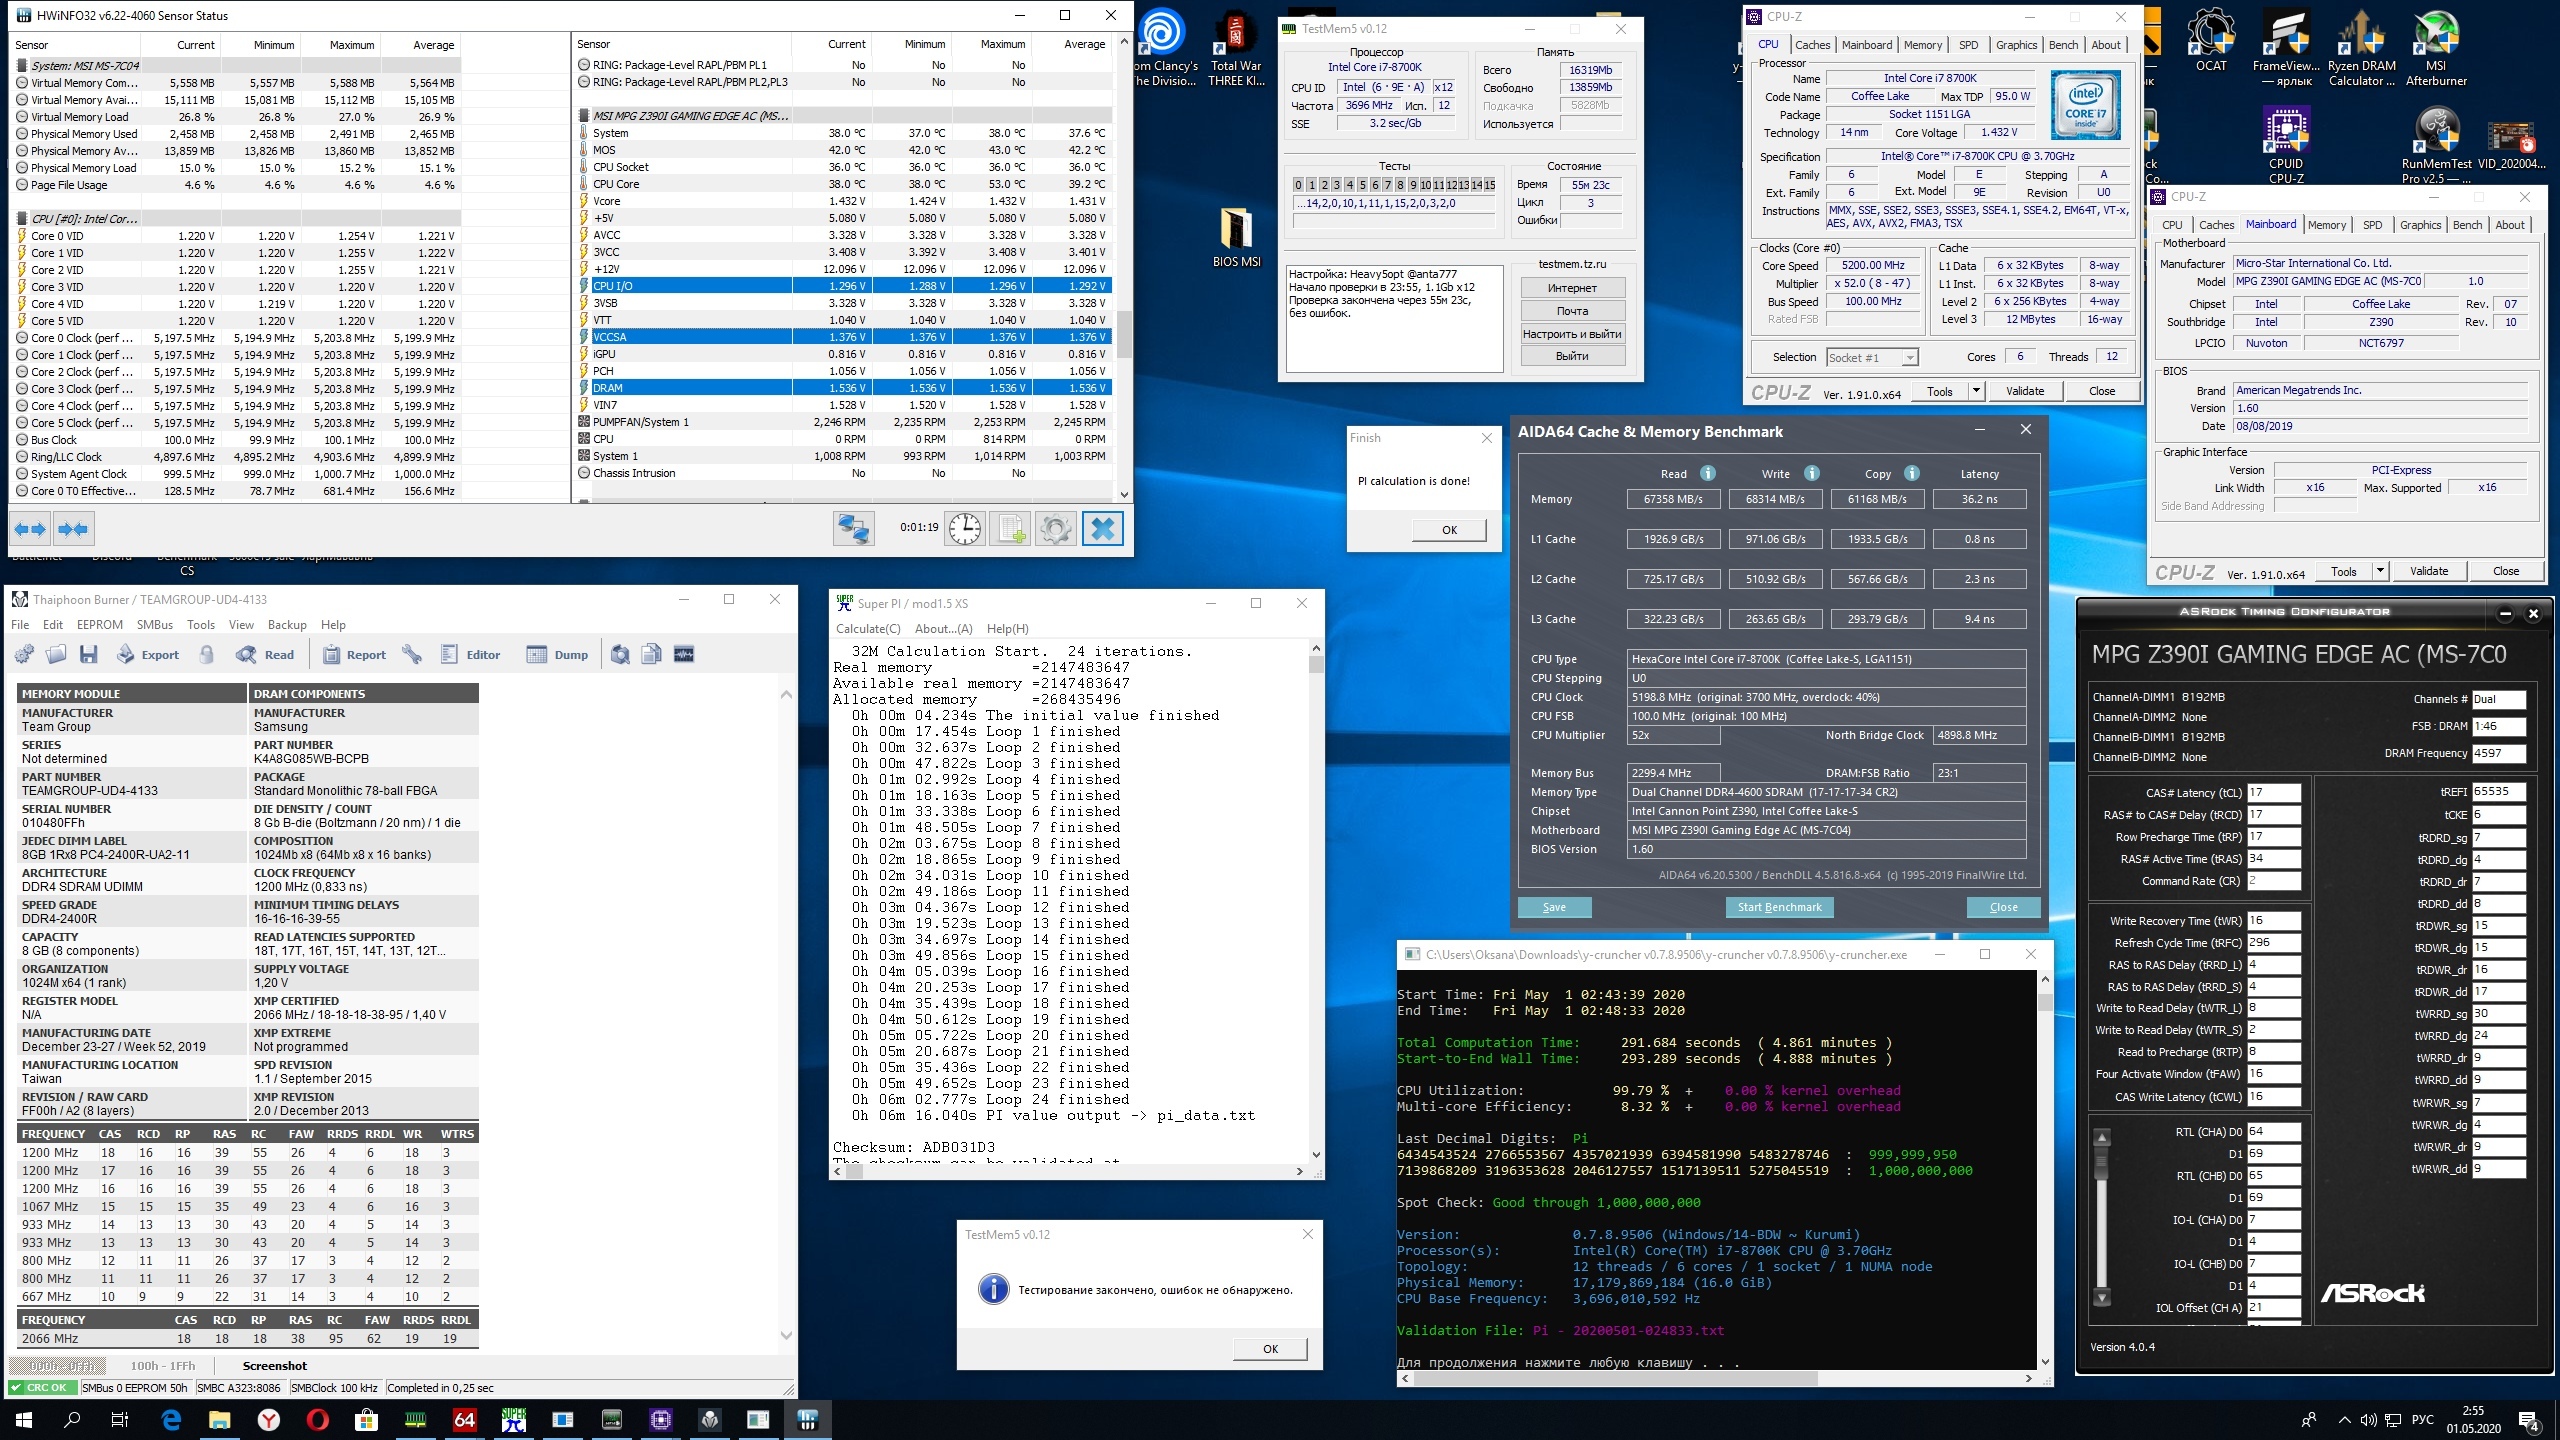Click the HWiNFO reset clock icon
This screenshot has width=2560, height=1440.
(x=964, y=528)
